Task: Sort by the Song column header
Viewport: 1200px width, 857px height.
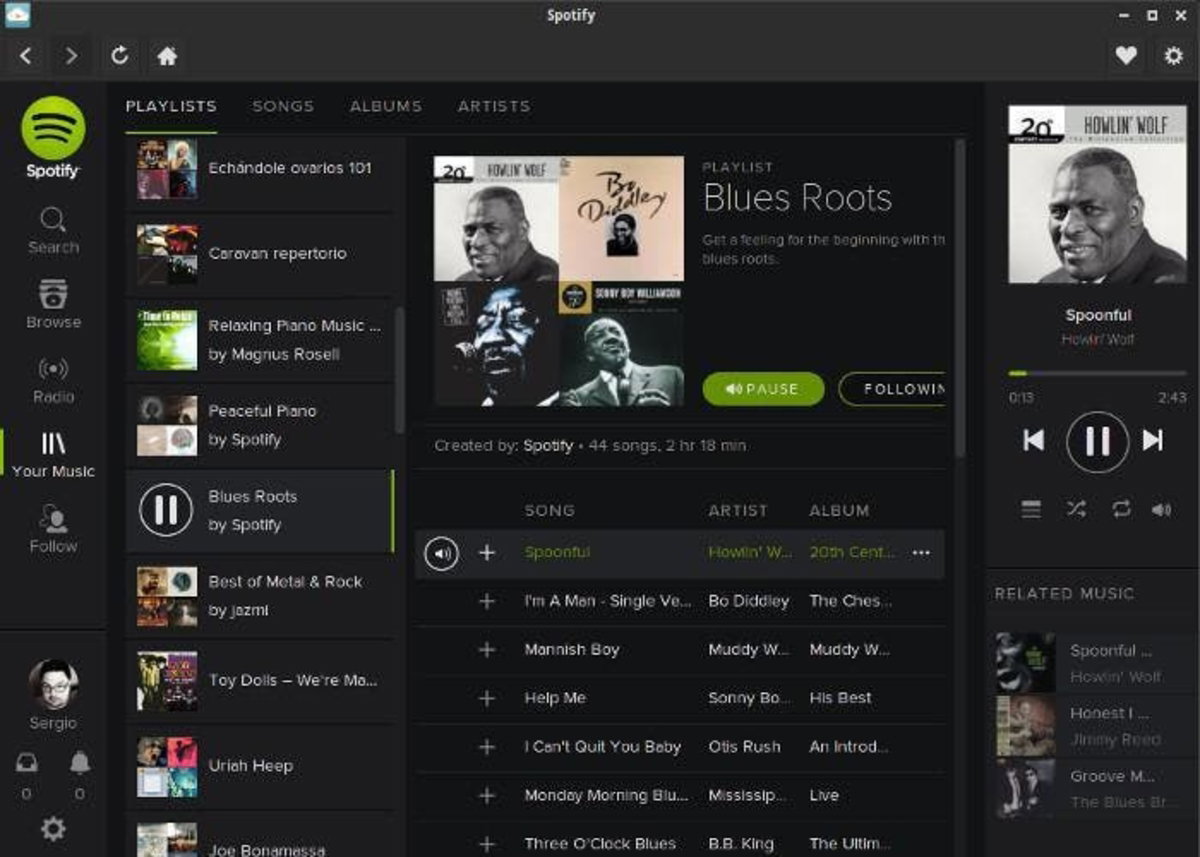Action: pyautogui.click(x=549, y=511)
